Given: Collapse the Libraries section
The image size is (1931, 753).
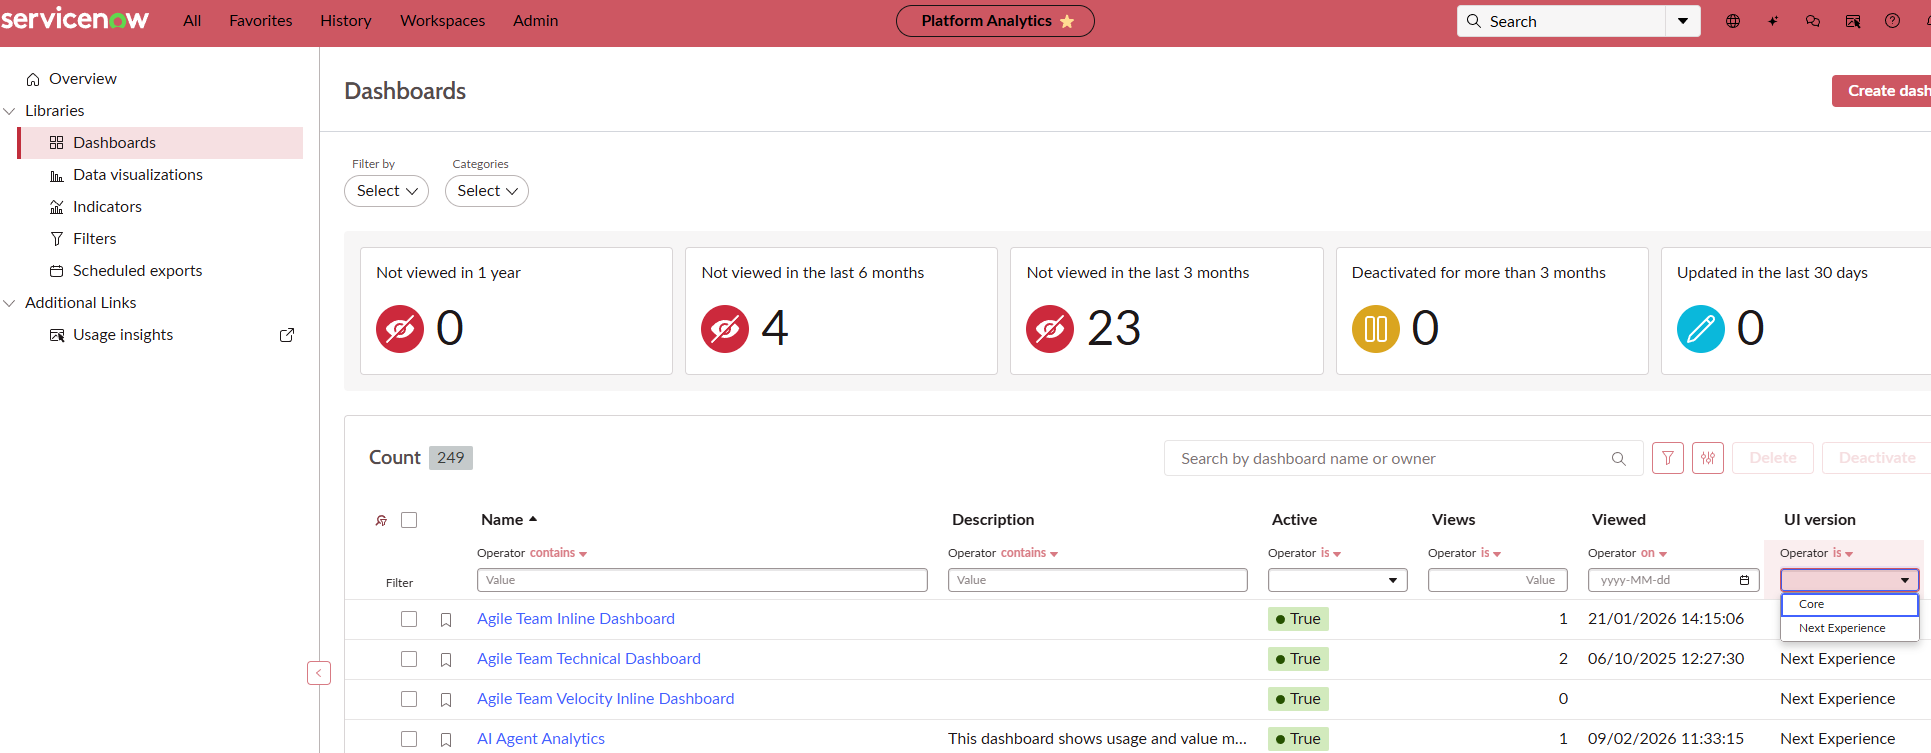Looking at the screenshot, I should pyautogui.click(x=10, y=111).
